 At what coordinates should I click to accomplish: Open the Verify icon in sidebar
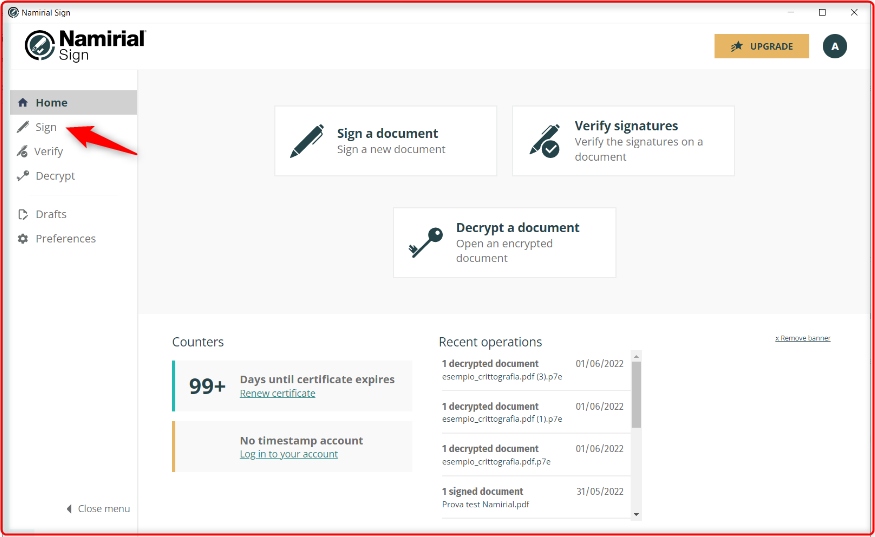click(x=22, y=151)
